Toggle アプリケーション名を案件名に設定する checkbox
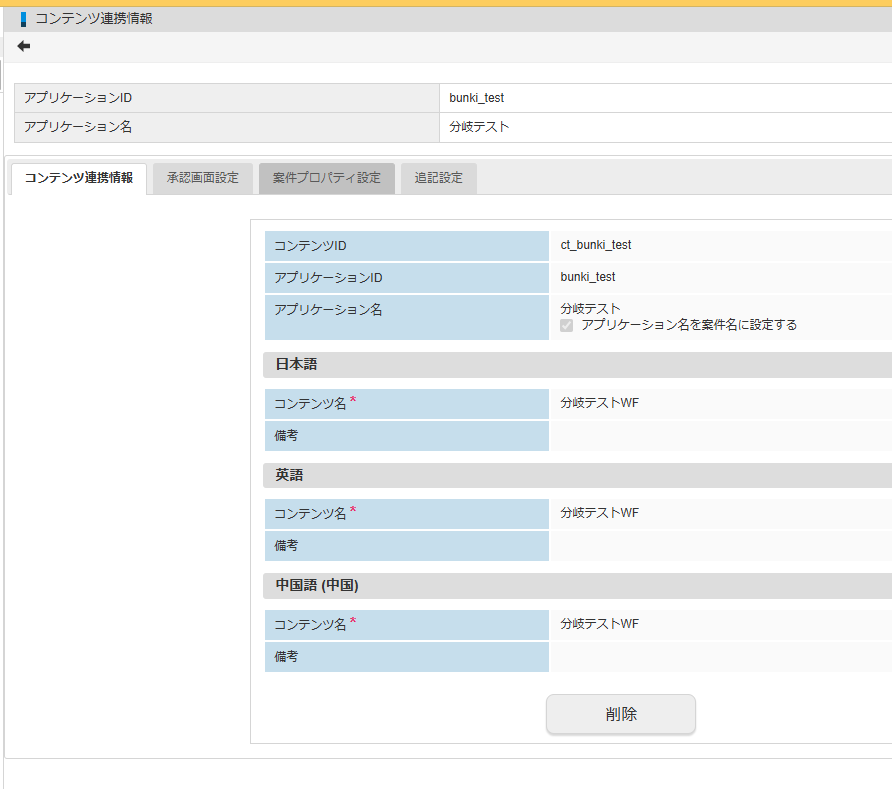The image size is (892, 789). click(x=567, y=325)
